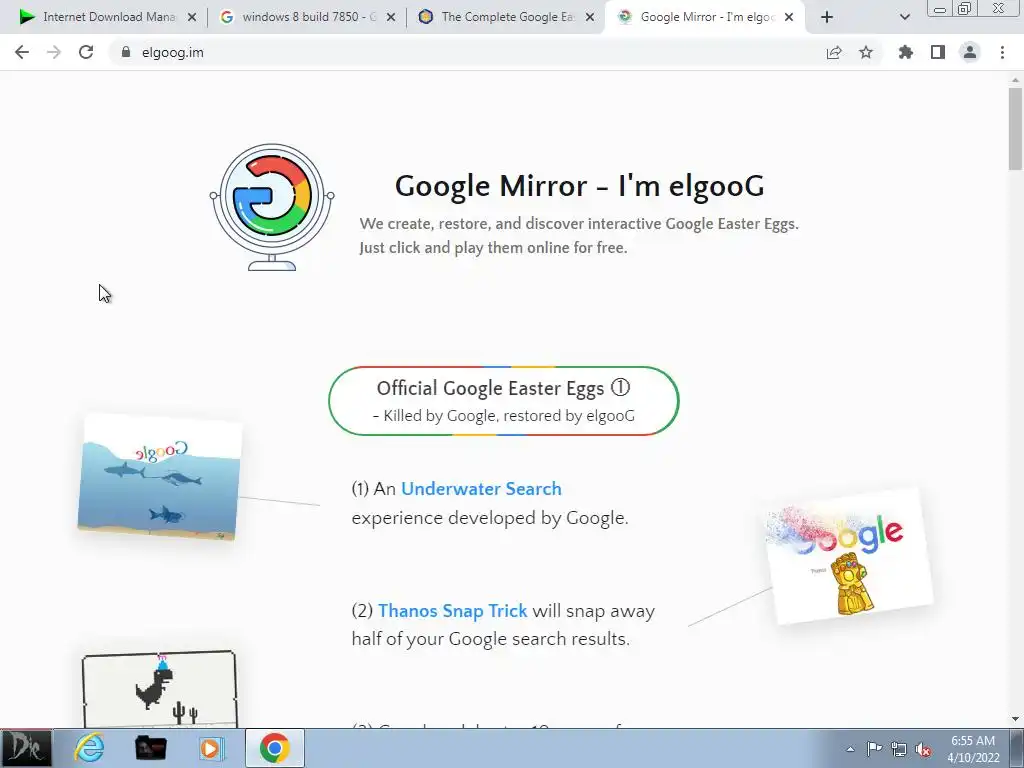Show hidden system tray icons

(850, 749)
